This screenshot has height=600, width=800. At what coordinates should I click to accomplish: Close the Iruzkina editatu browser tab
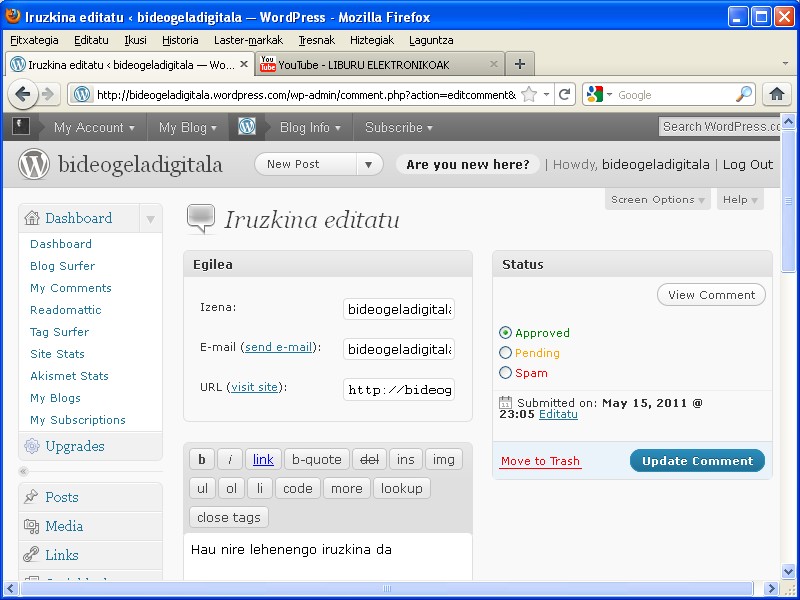(x=244, y=64)
